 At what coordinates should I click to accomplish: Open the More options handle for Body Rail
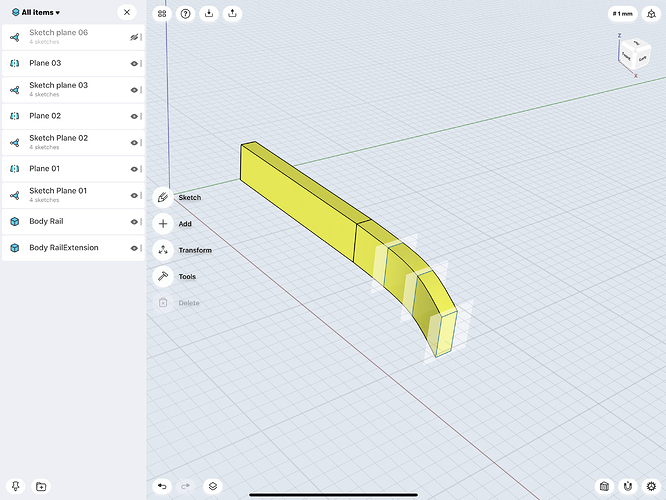(x=141, y=222)
